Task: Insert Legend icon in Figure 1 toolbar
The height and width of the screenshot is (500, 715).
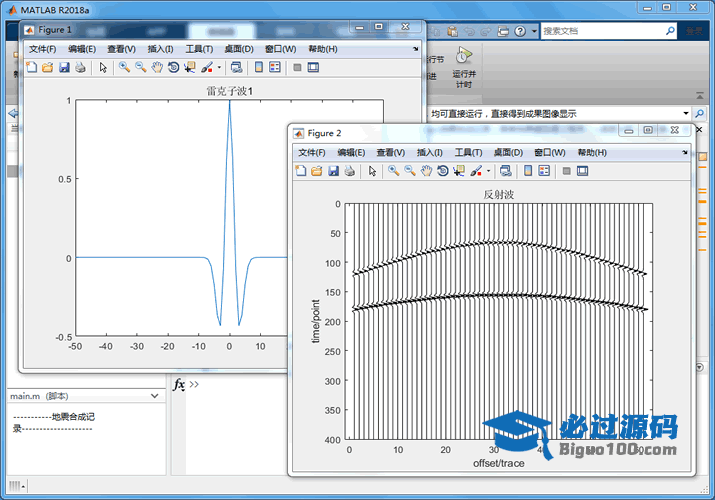Action: point(275,67)
